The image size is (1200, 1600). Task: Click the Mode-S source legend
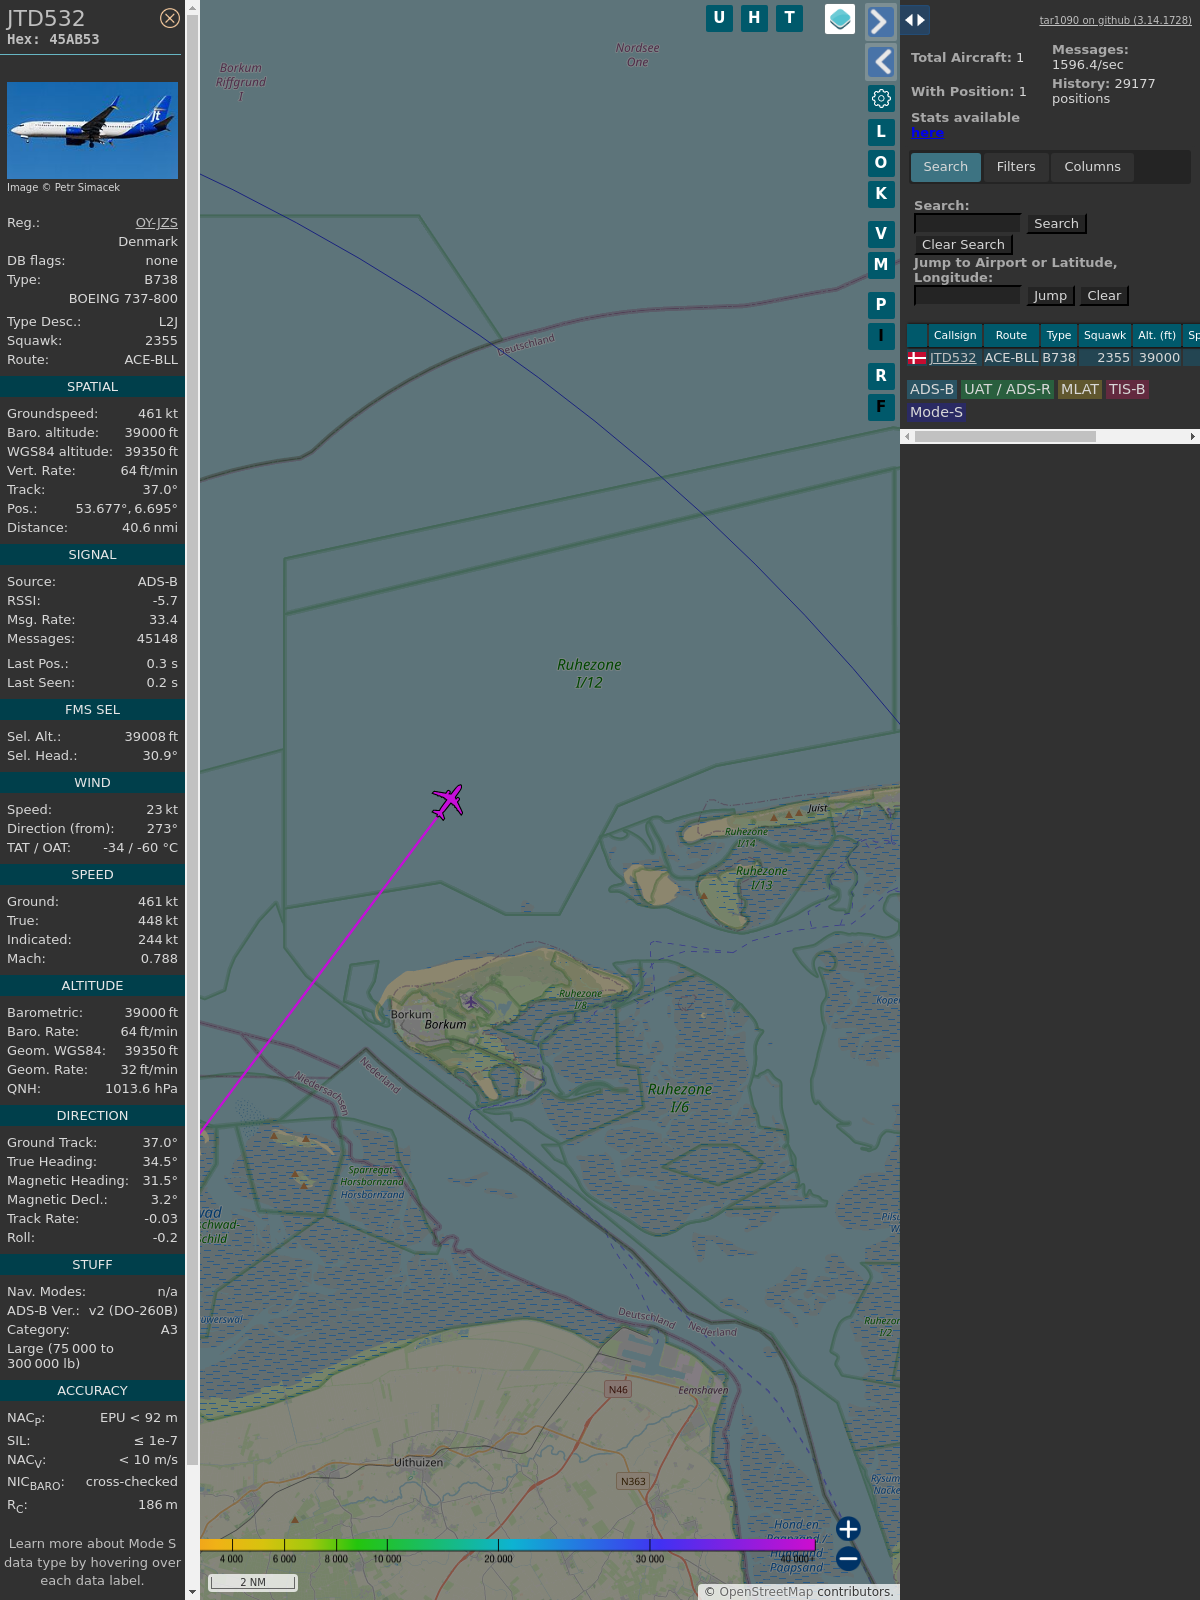click(936, 412)
